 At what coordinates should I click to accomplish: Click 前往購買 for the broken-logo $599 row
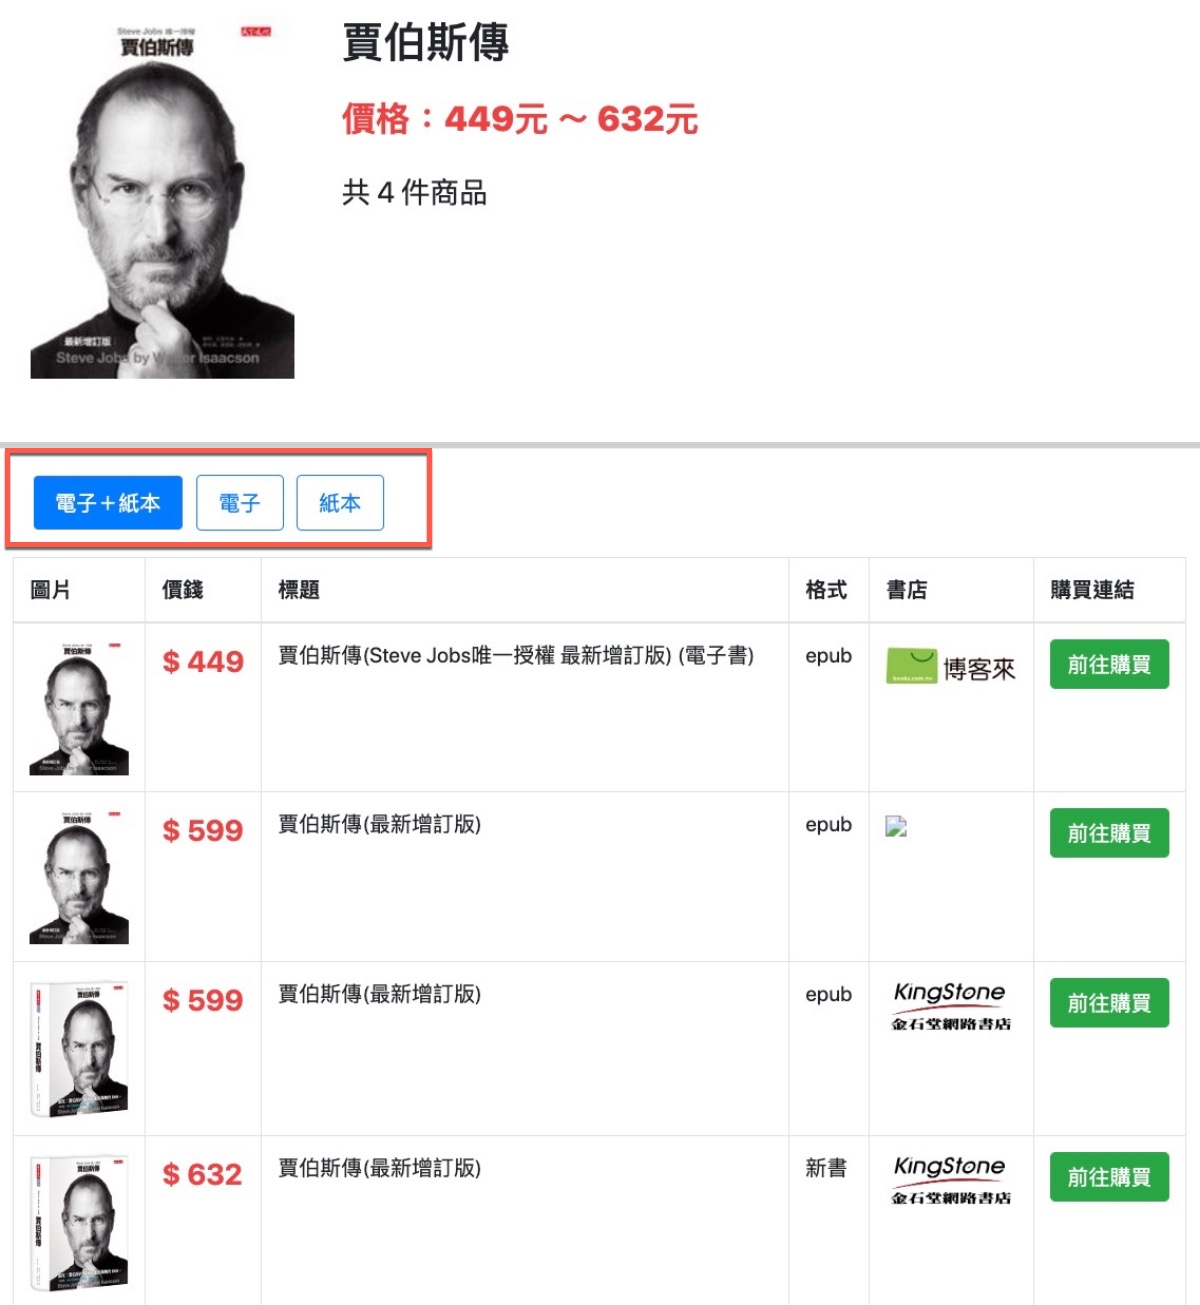tap(1109, 833)
